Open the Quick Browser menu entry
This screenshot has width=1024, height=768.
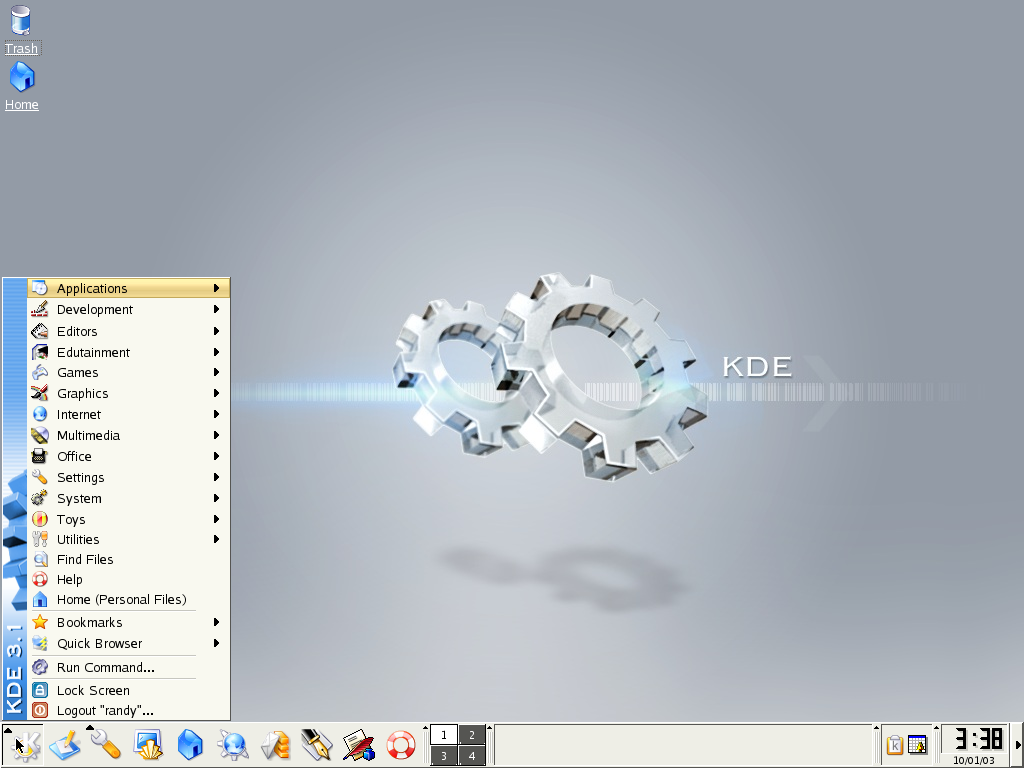[x=129, y=643]
